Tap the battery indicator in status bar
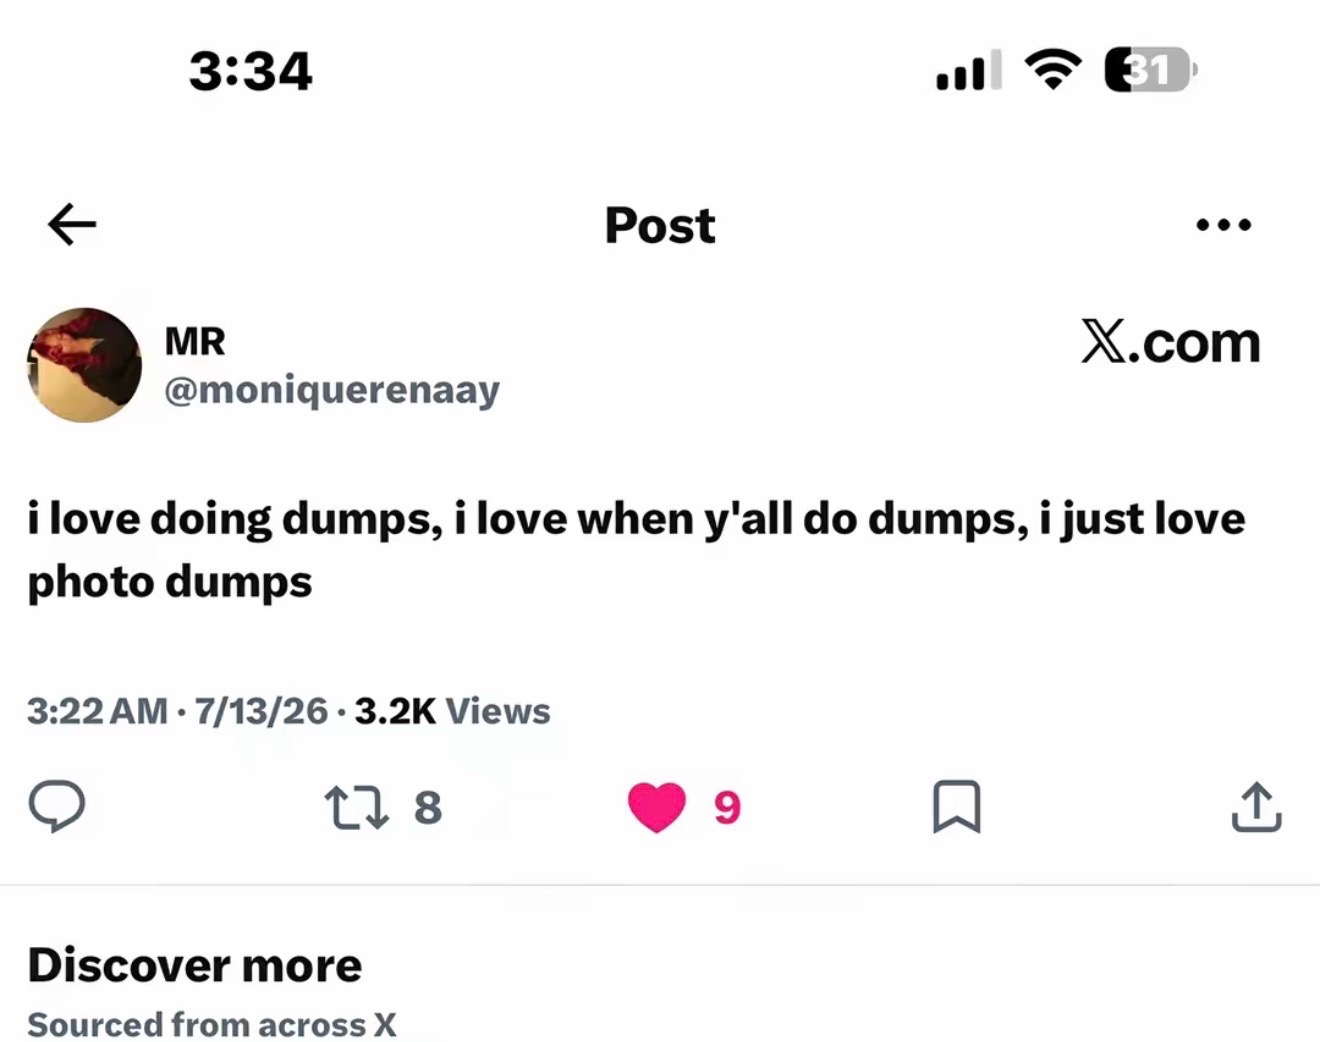This screenshot has height=1042, width=1320. (x=1150, y=70)
